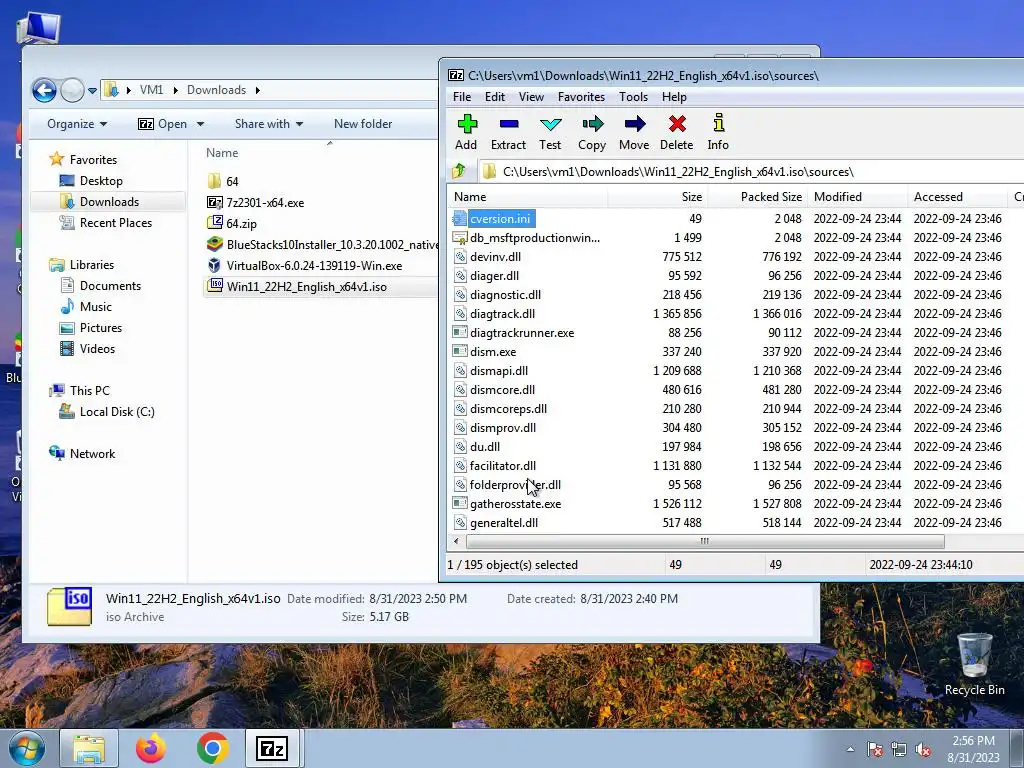Open the View menu in 7-Zip
Image resolution: width=1024 pixels, height=768 pixels.
[x=531, y=97]
